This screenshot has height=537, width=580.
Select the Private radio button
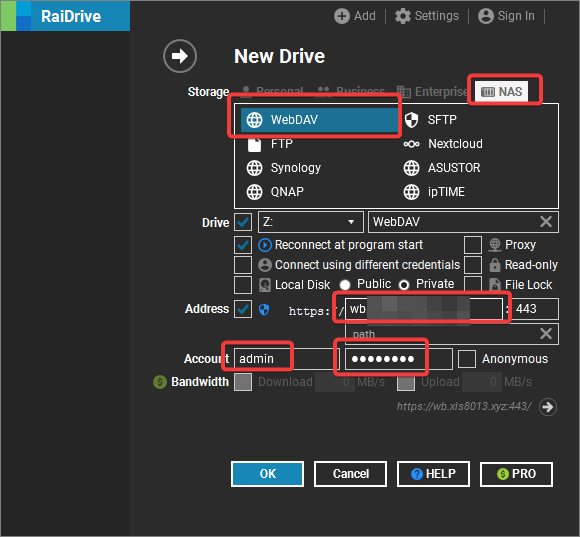(404, 285)
